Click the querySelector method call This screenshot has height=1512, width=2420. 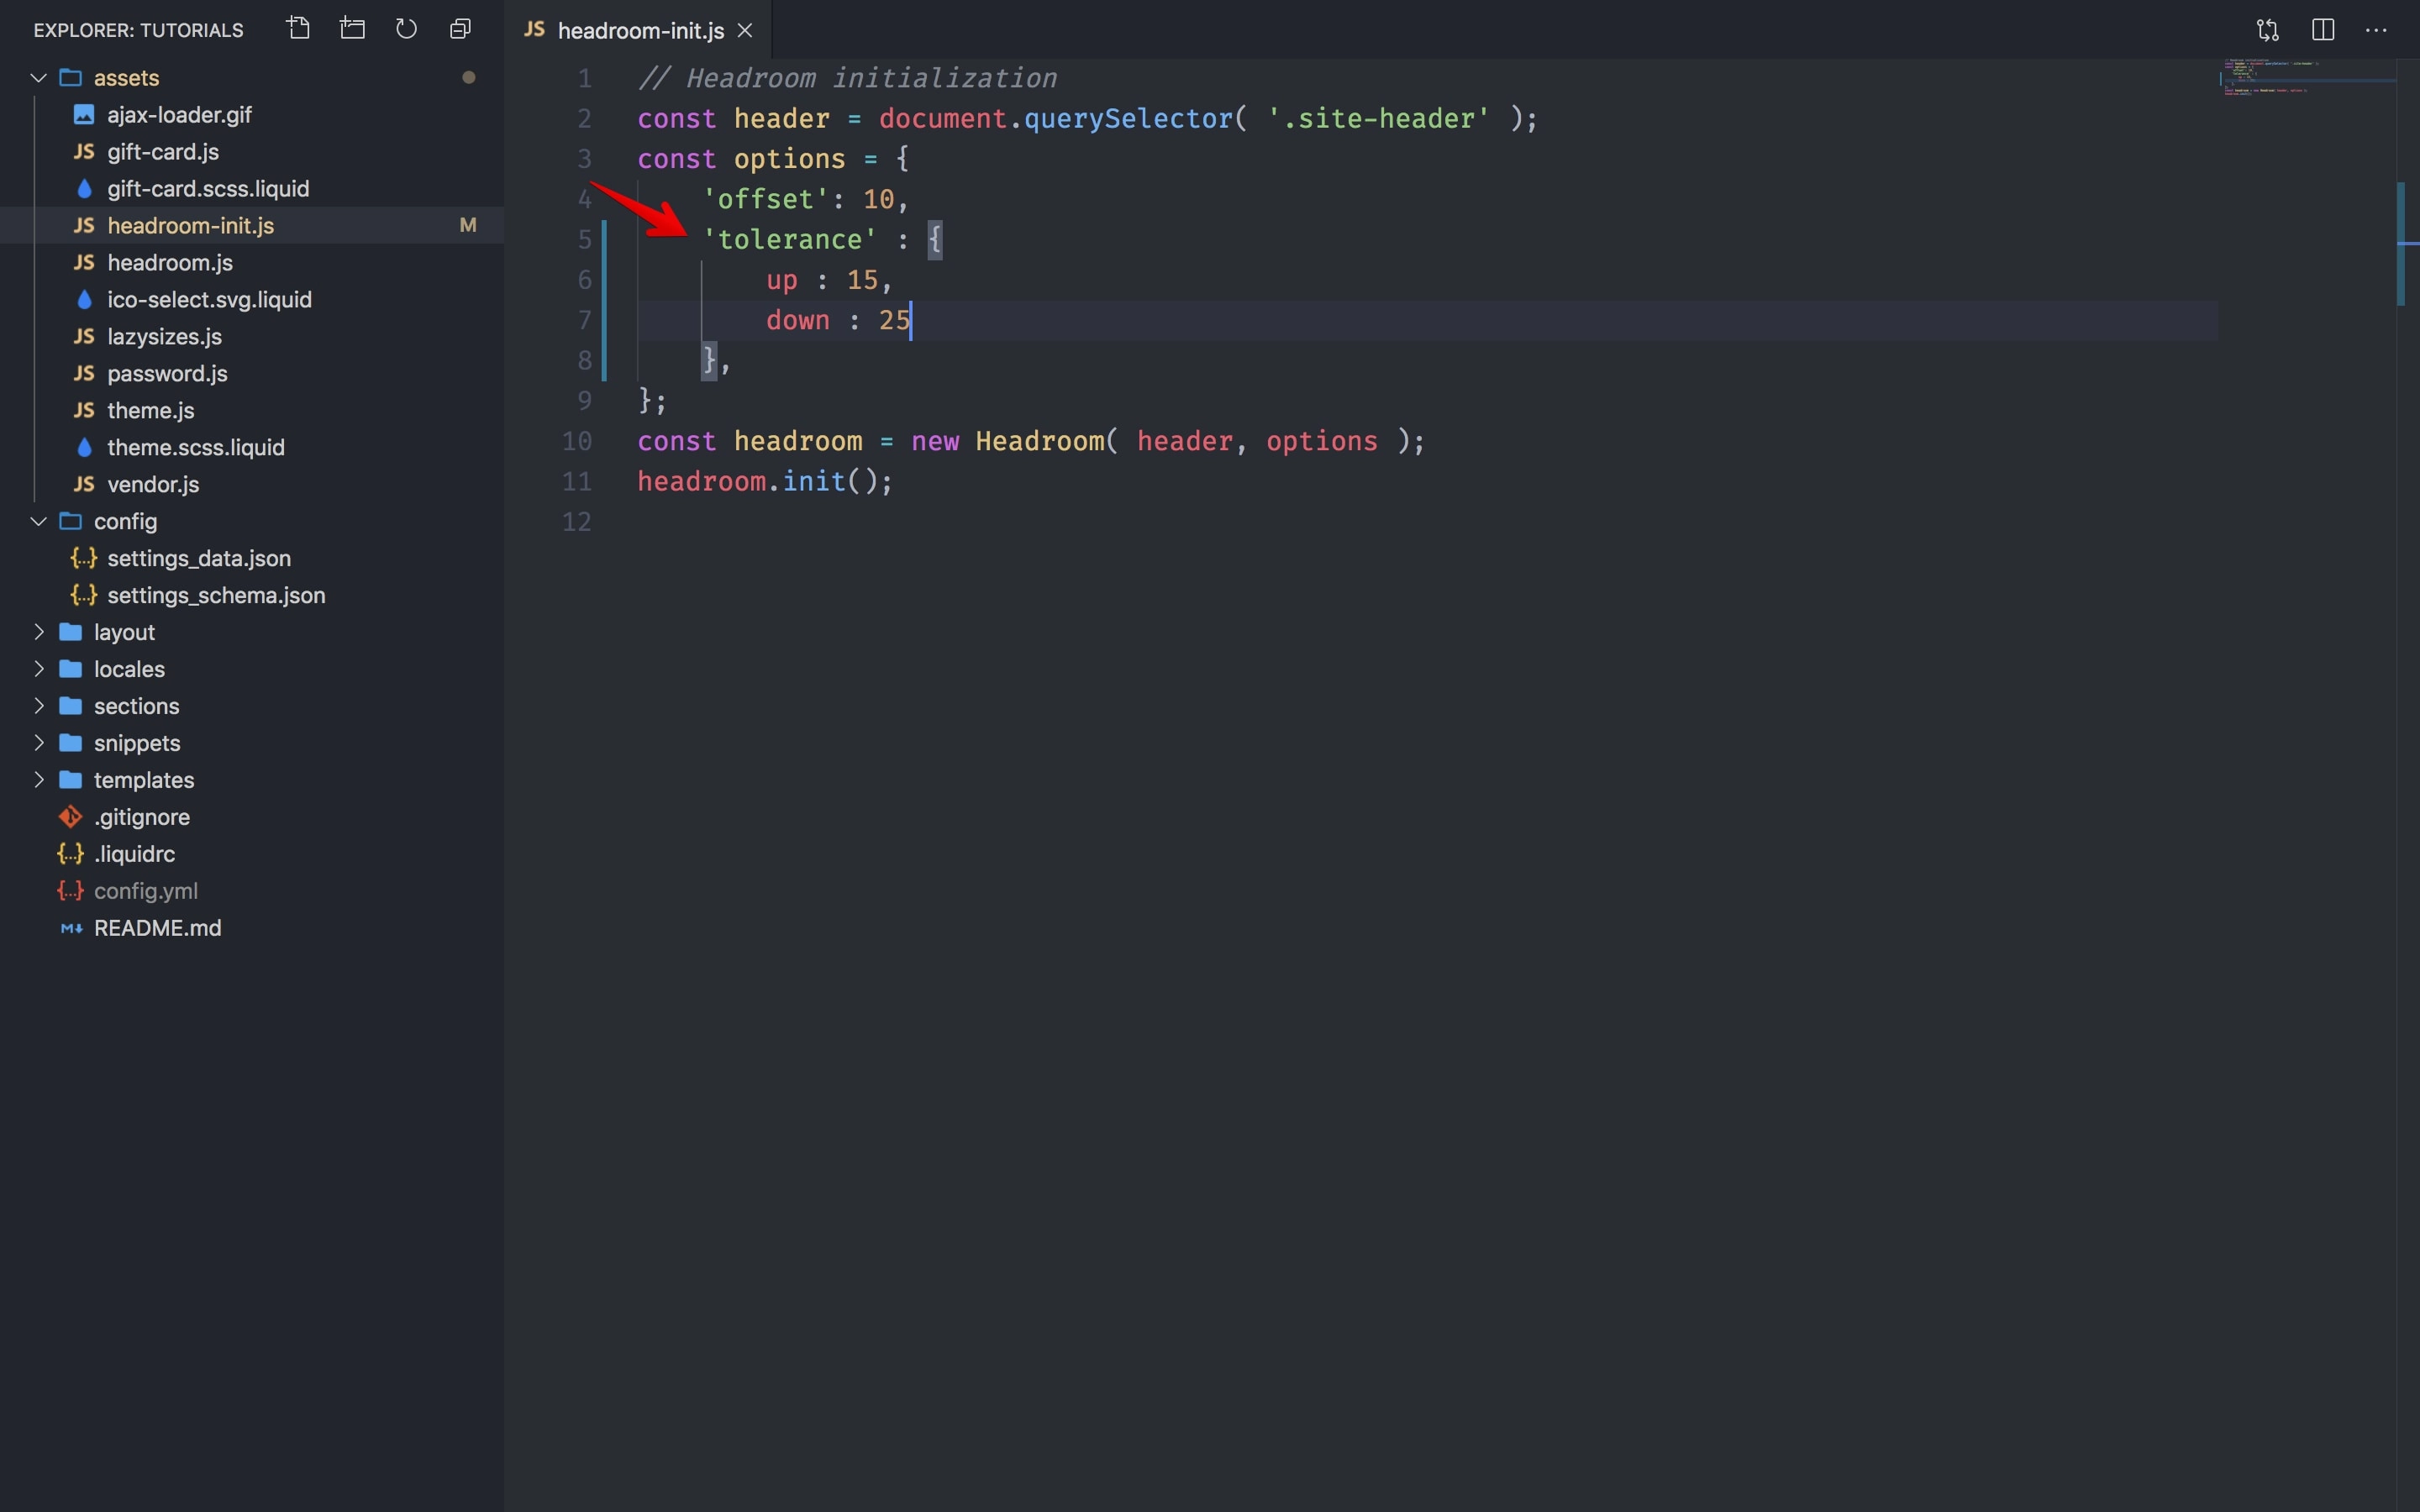[x=1127, y=119]
